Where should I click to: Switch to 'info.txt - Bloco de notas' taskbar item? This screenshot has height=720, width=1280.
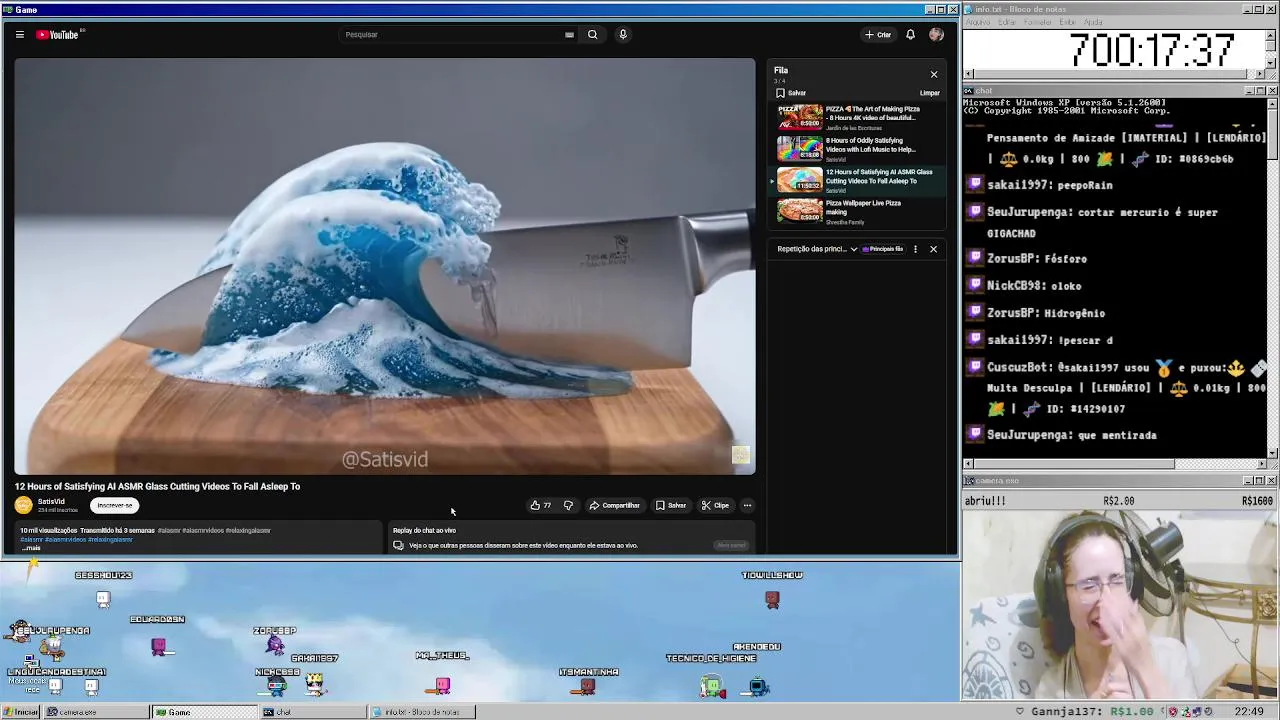(x=420, y=712)
